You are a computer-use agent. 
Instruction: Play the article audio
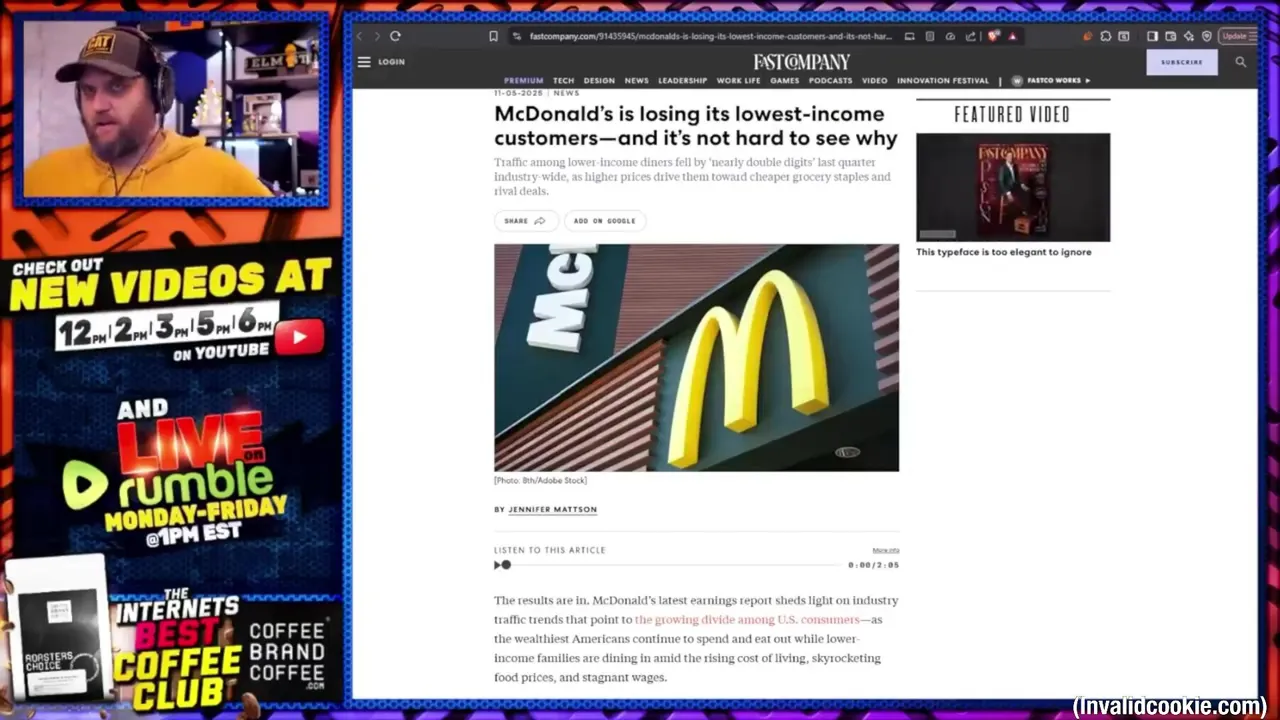point(497,565)
